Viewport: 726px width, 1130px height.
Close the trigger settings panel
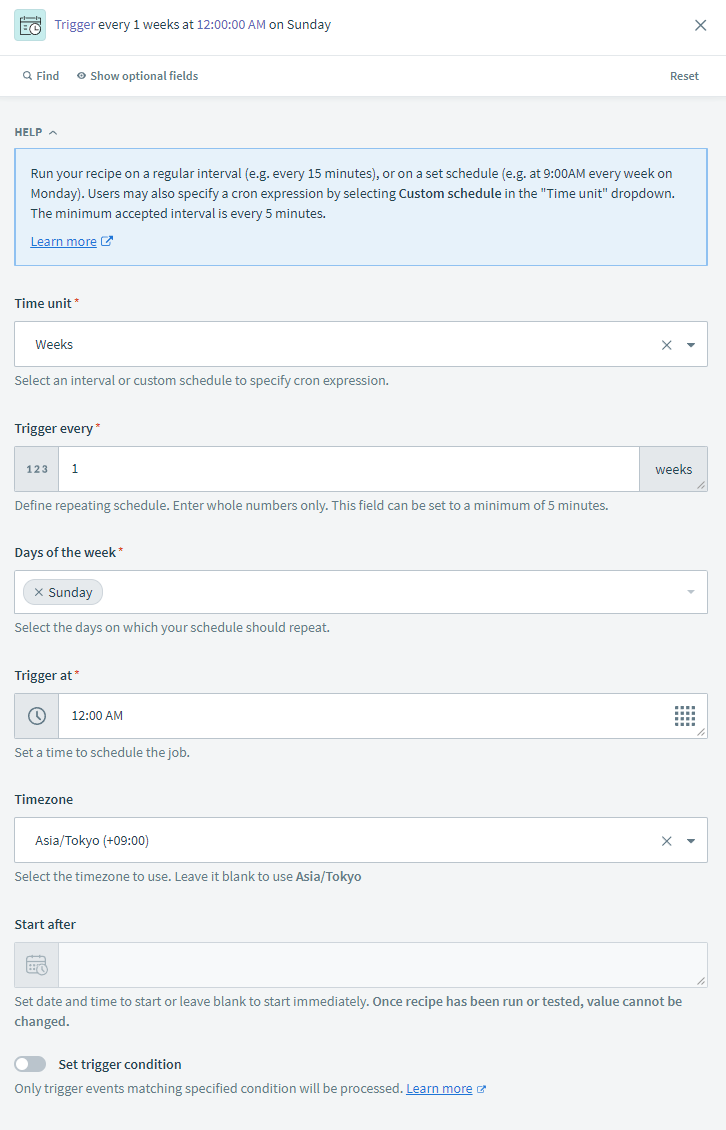pyautogui.click(x=701, y=25)
